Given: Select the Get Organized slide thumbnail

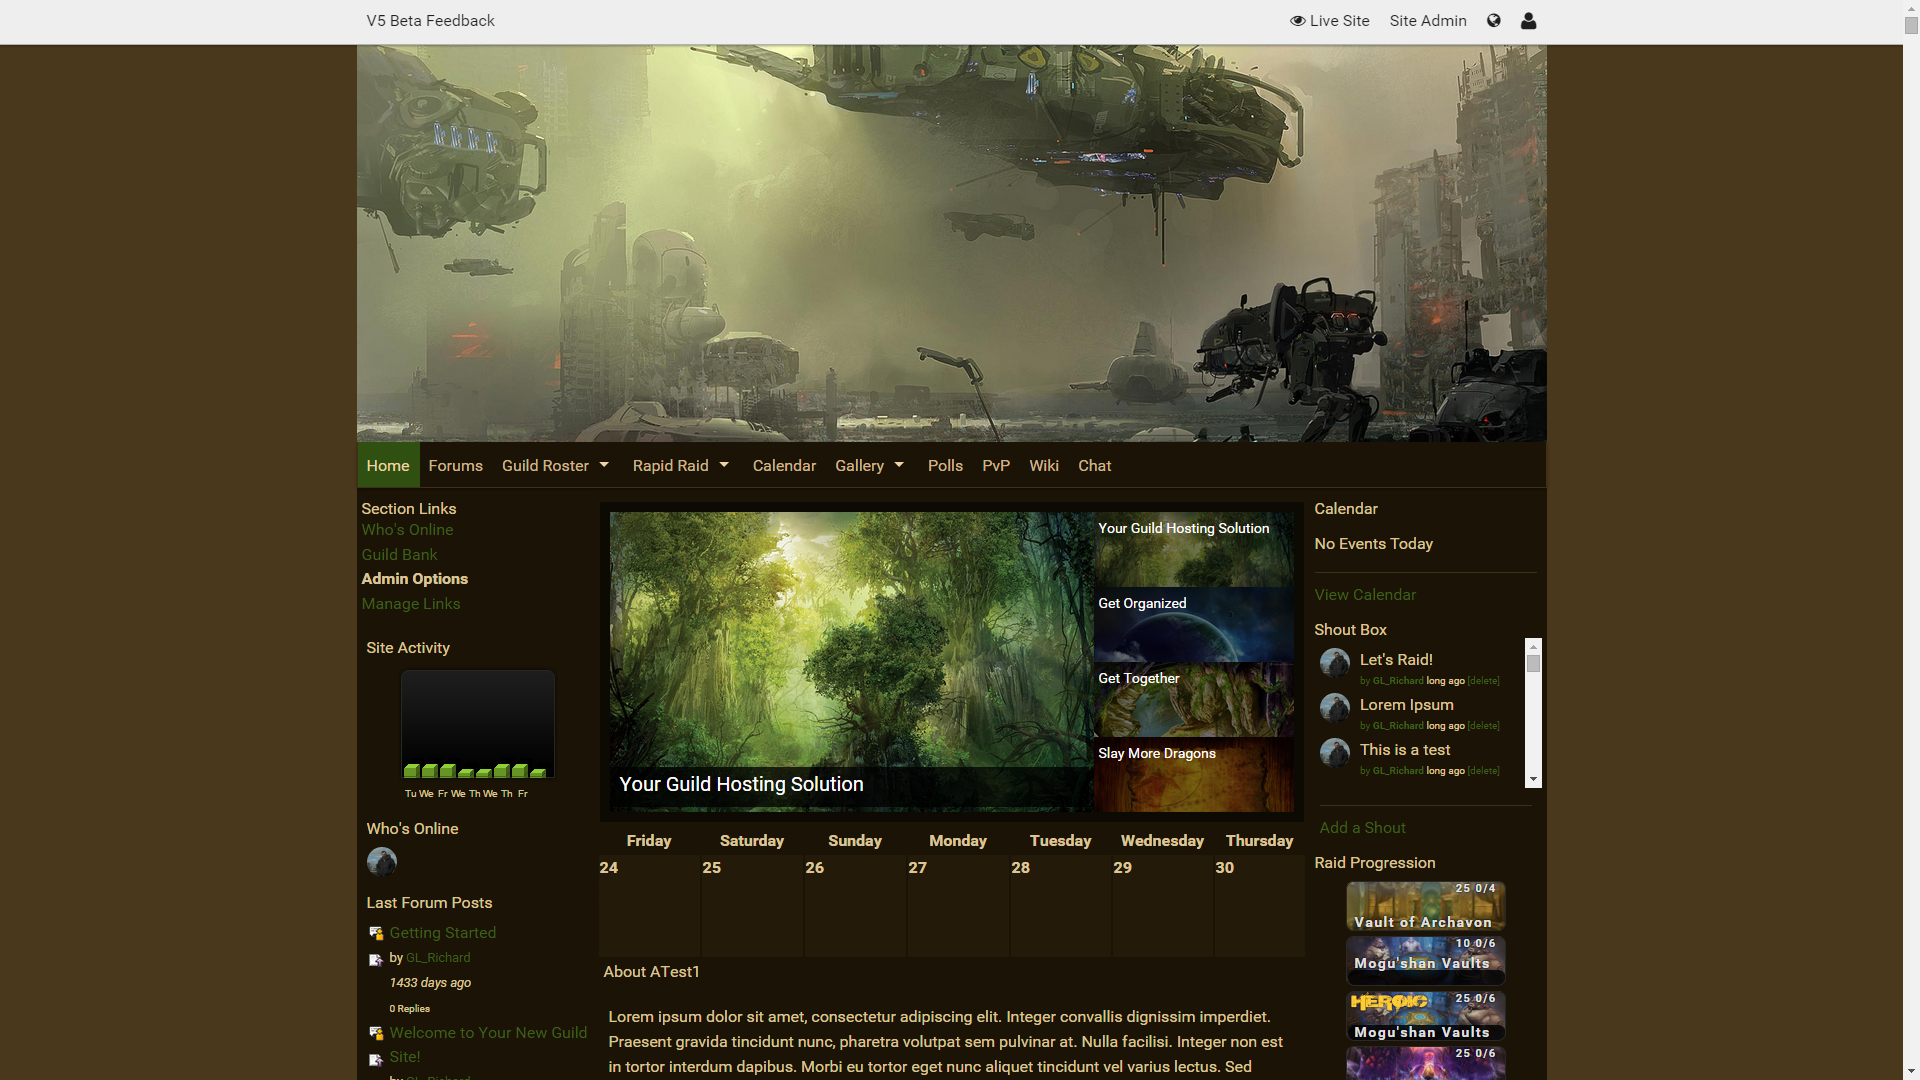Looking at the screenshot, I should coord(1193,624).
